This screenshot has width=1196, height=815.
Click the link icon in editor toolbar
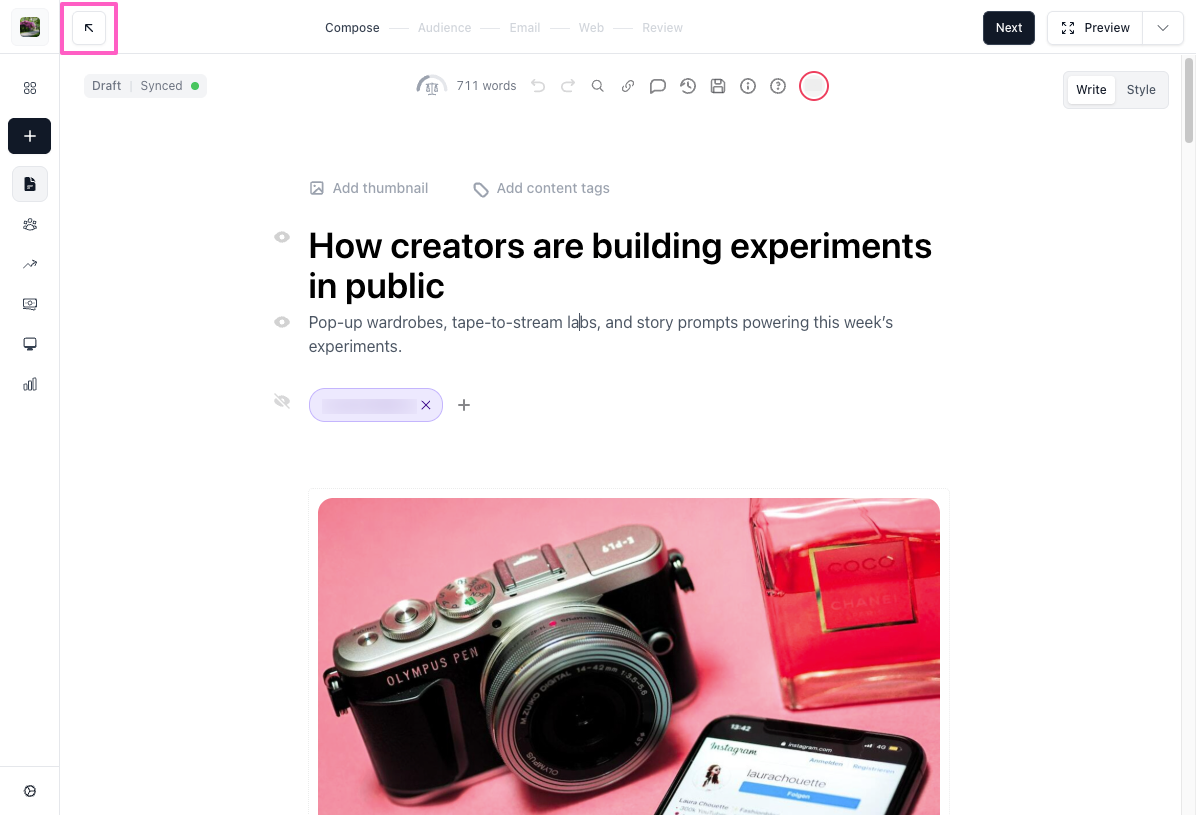pyautogui.click(x=628, y=86)
